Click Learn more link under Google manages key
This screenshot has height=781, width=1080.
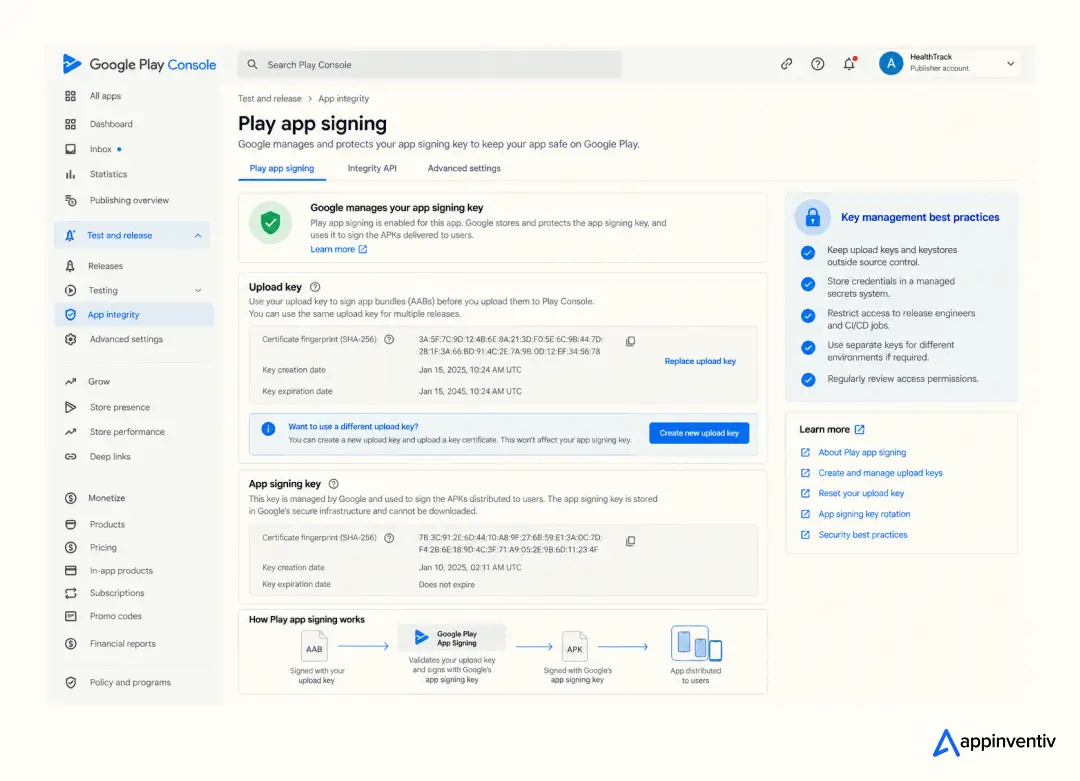(x=338, y=249)
